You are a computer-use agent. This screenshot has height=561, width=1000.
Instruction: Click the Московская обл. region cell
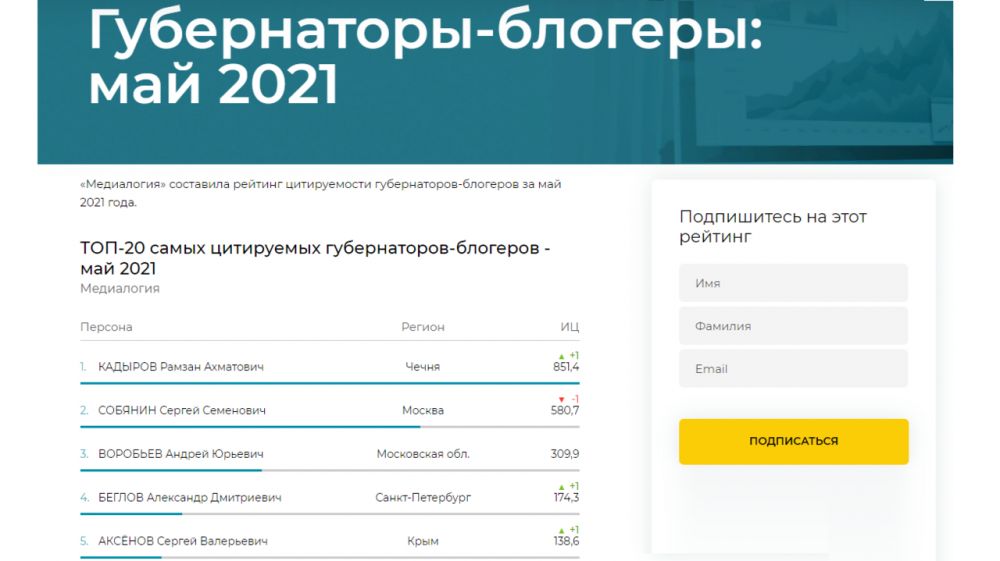[x=423, y=454]
